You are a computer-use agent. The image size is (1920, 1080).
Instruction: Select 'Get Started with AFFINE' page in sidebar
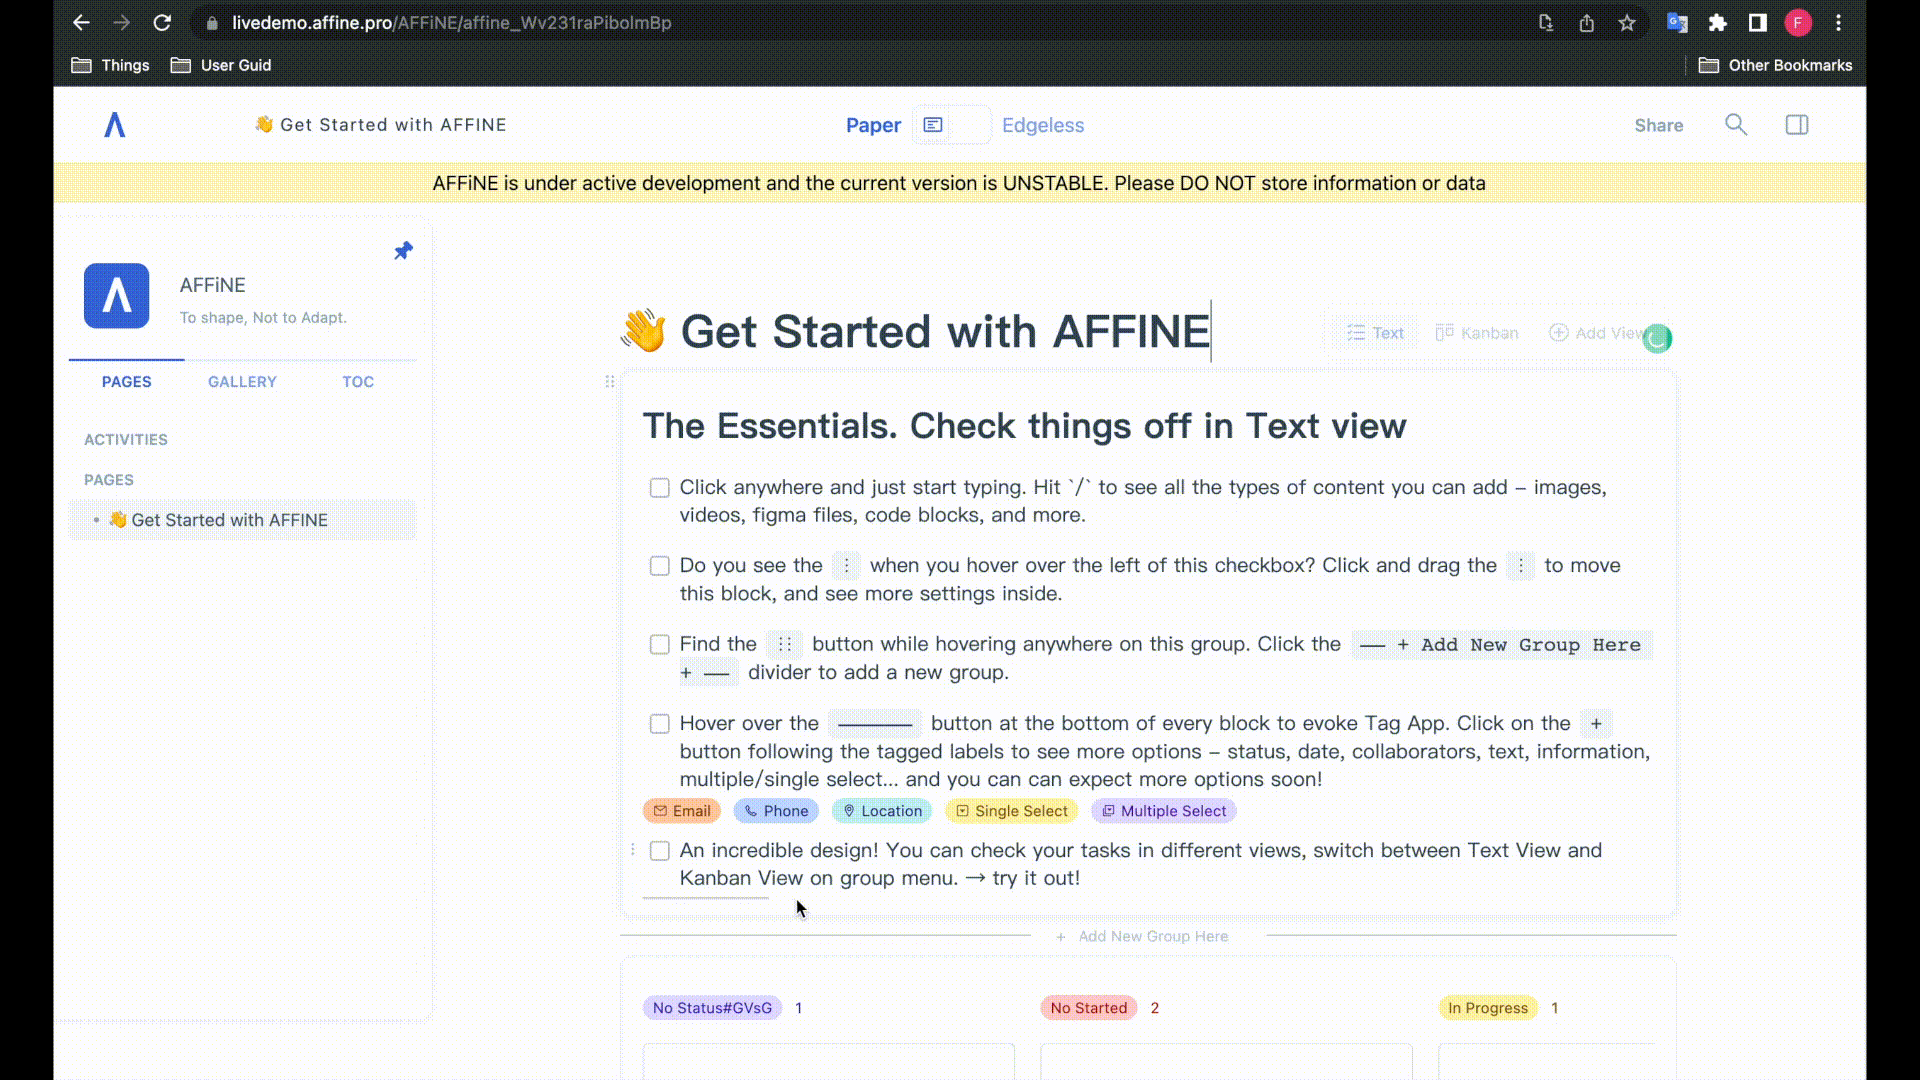[242, 520]
